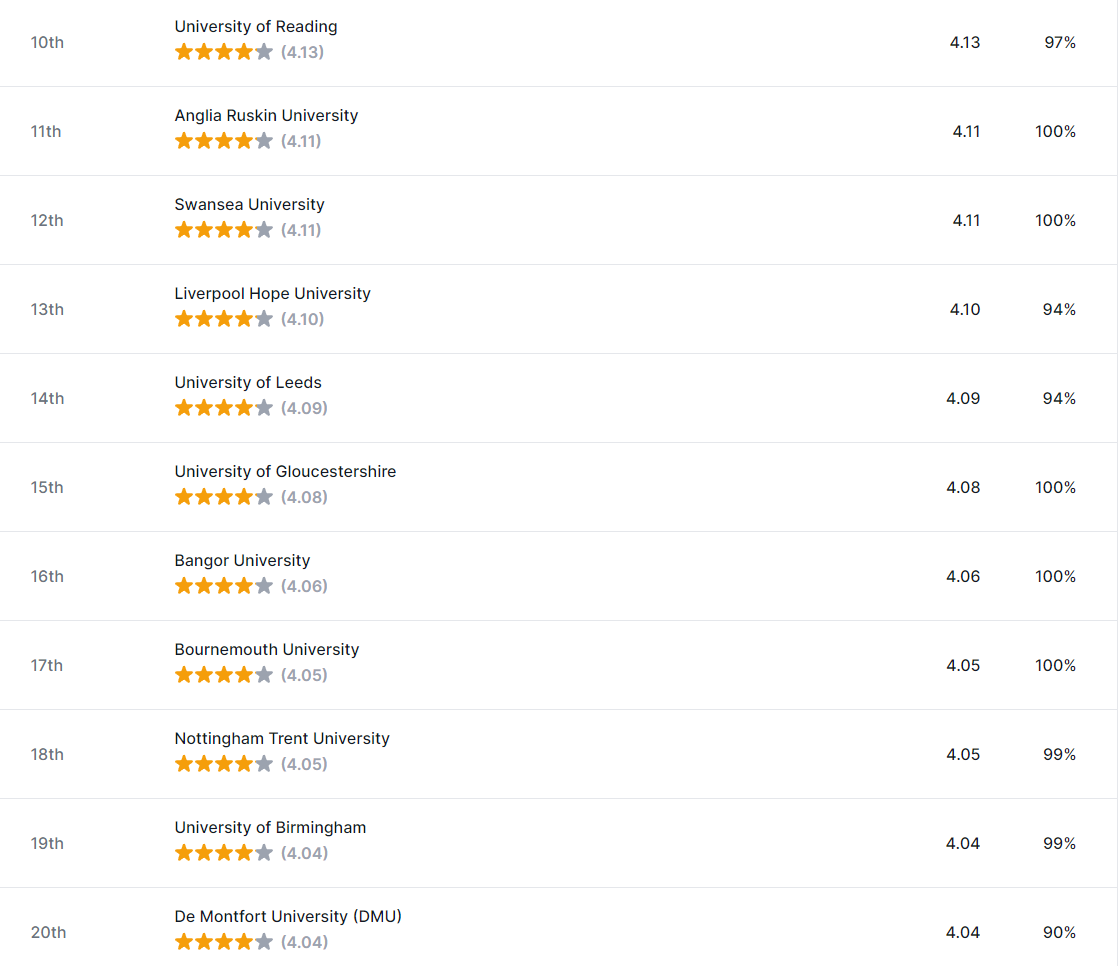1119x966 pixels.
Task: Click University of Reading star rating
Action: point(224,52)
